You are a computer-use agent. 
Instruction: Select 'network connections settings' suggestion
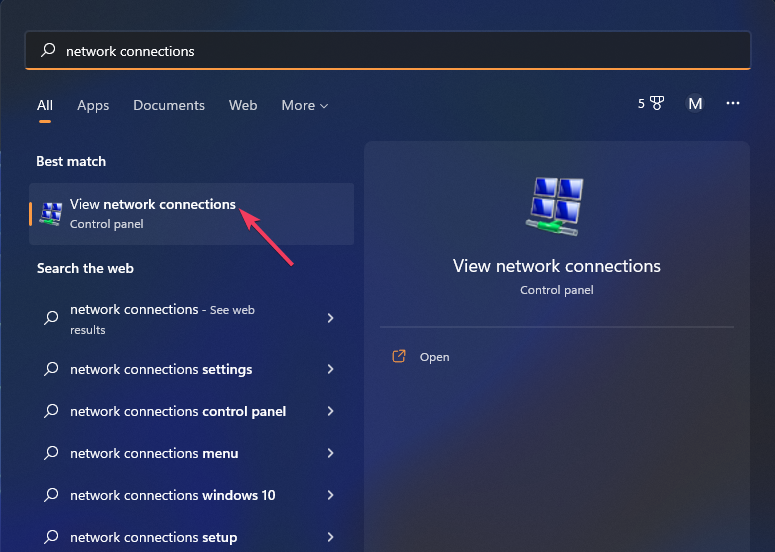(191, 369)
